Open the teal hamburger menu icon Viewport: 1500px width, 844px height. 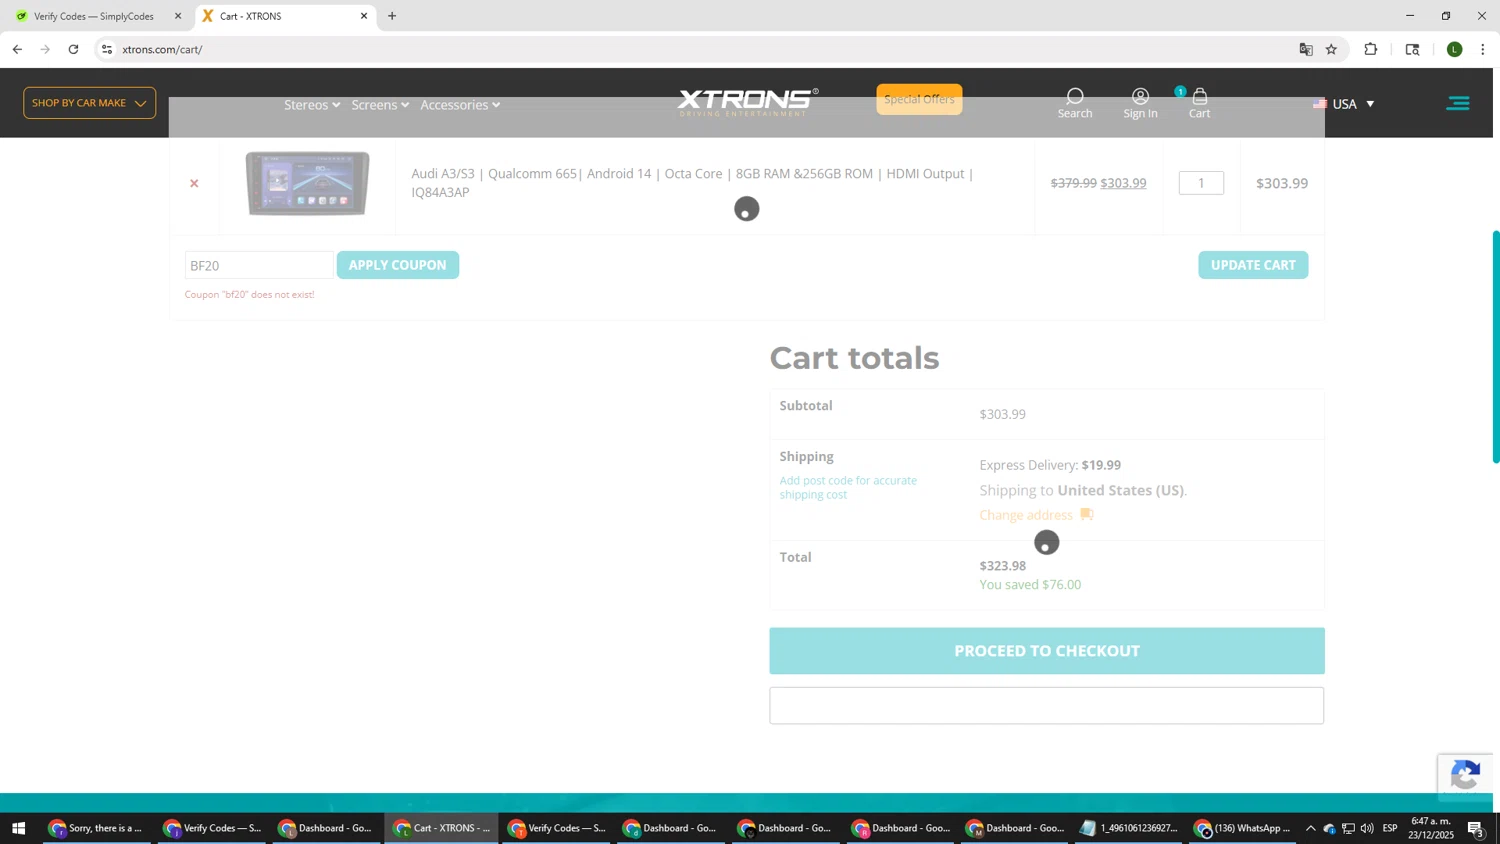tap(1457, 103)
